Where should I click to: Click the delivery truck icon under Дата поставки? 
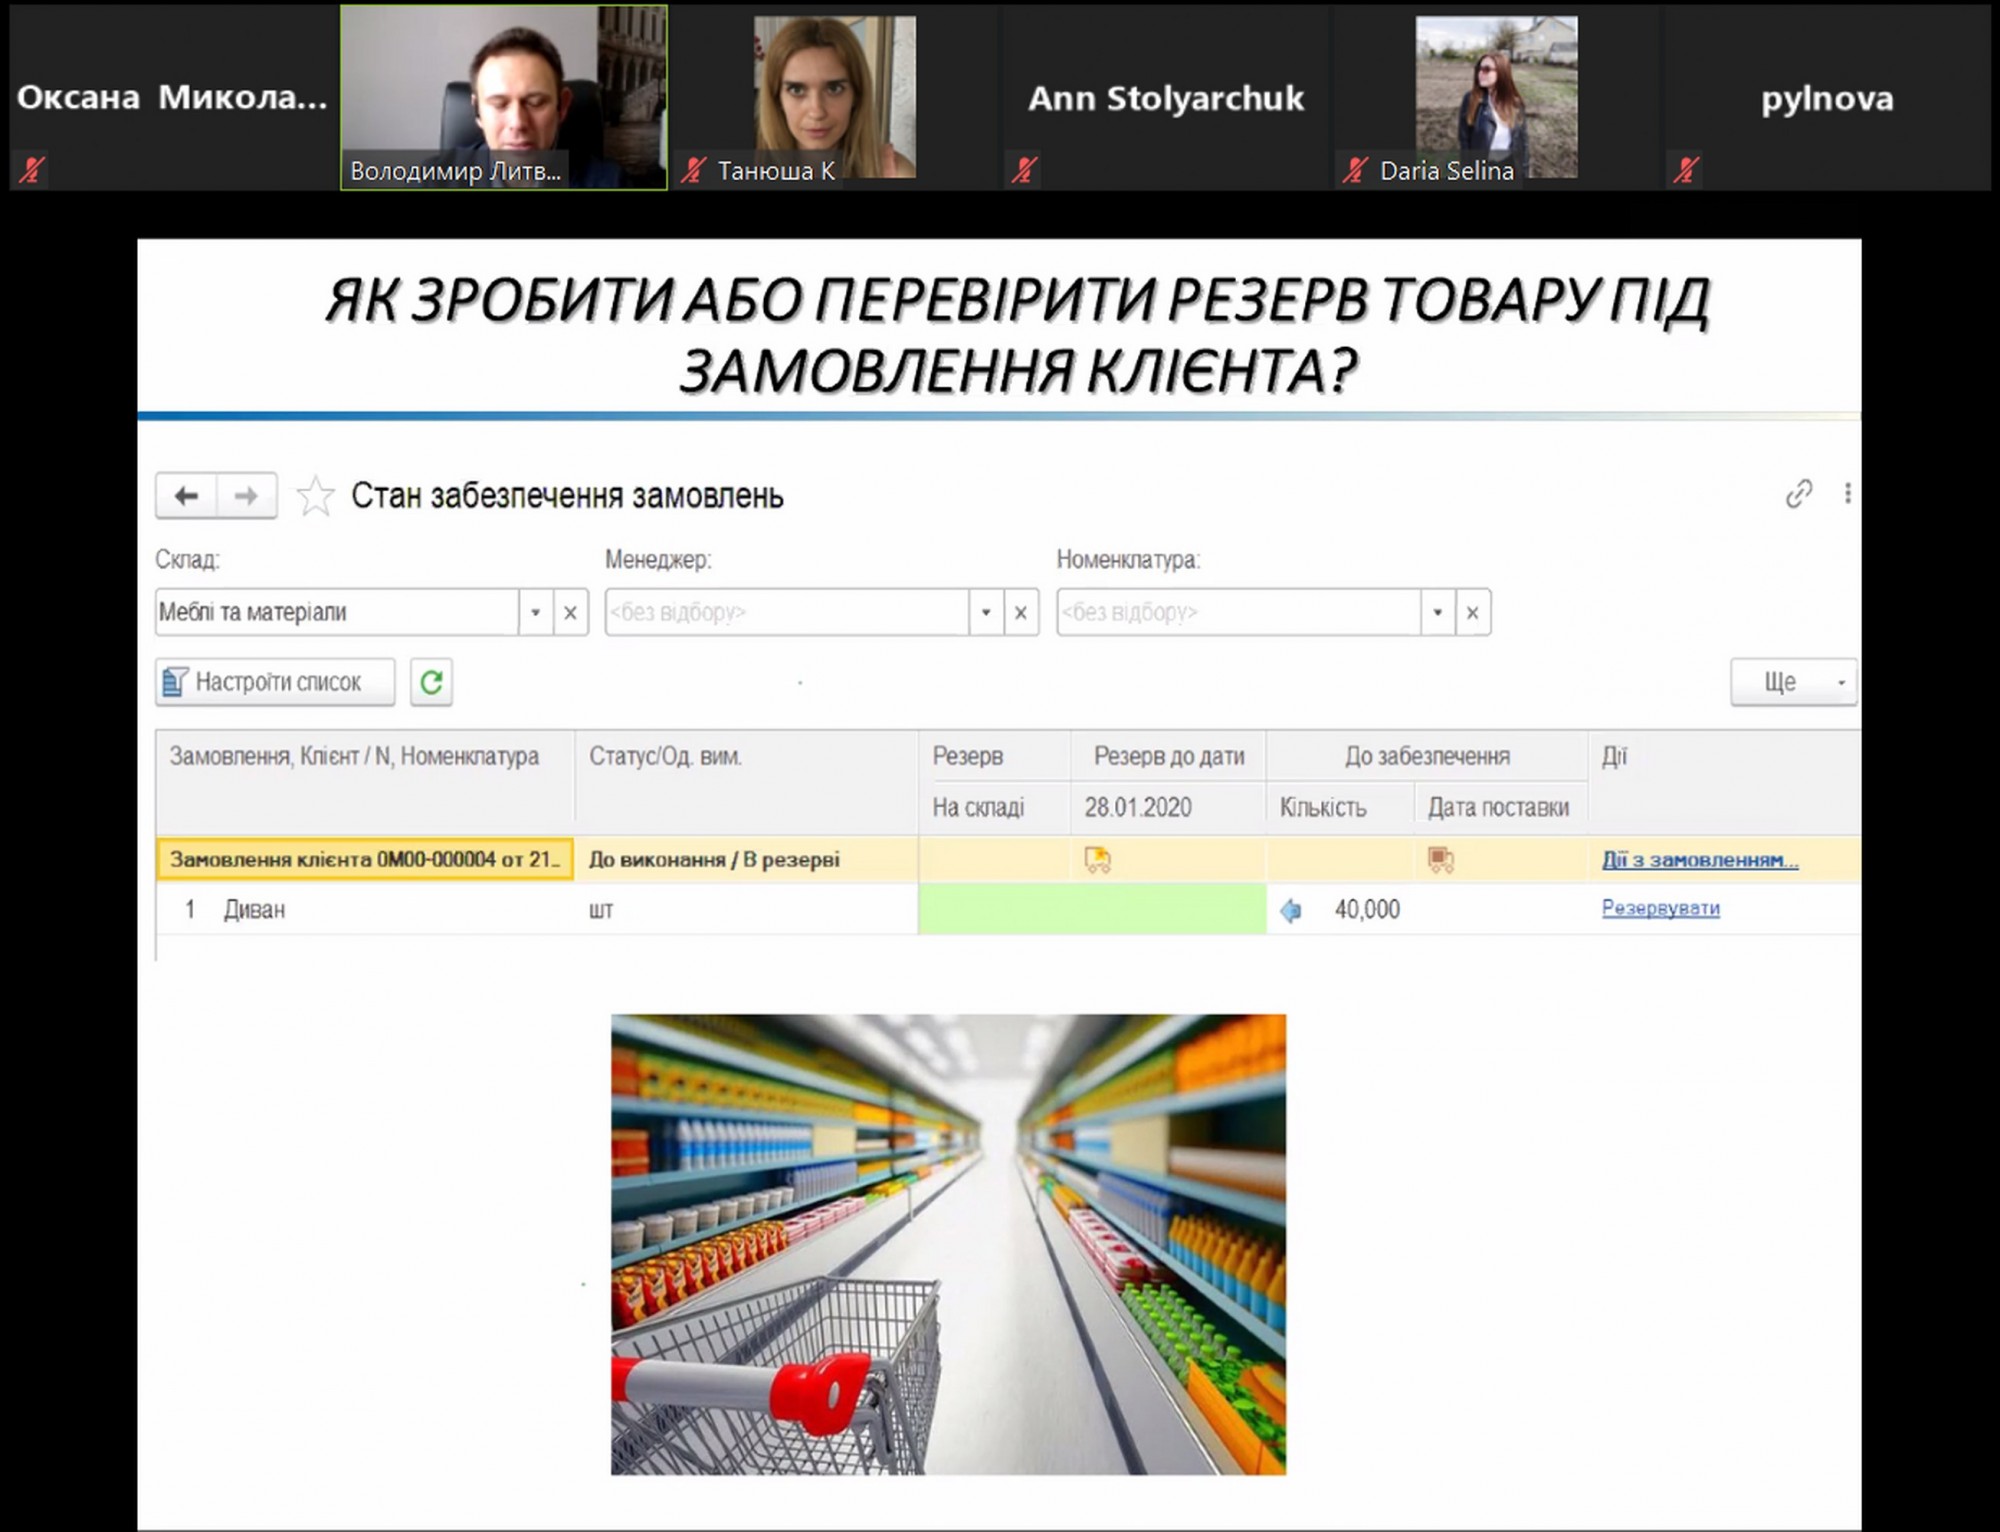pos(1441,860)
